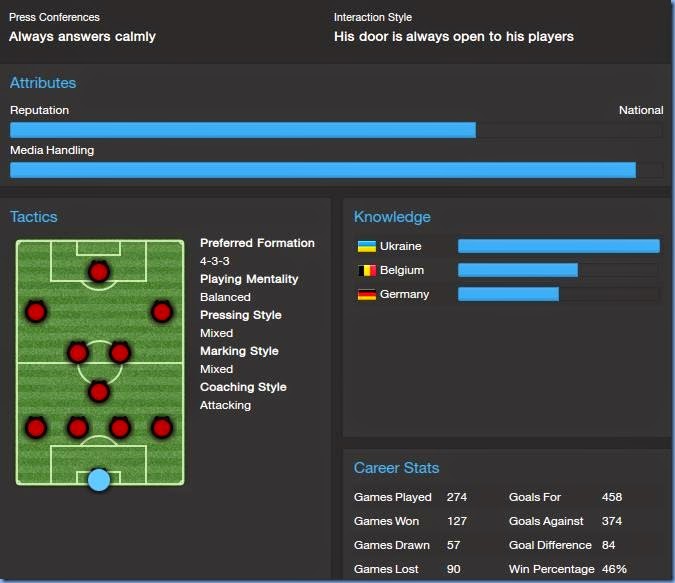Screen dimensions: 675x583
Task: Click the right-back player marker
Action: pyautogui.click(x=161, y=427)
